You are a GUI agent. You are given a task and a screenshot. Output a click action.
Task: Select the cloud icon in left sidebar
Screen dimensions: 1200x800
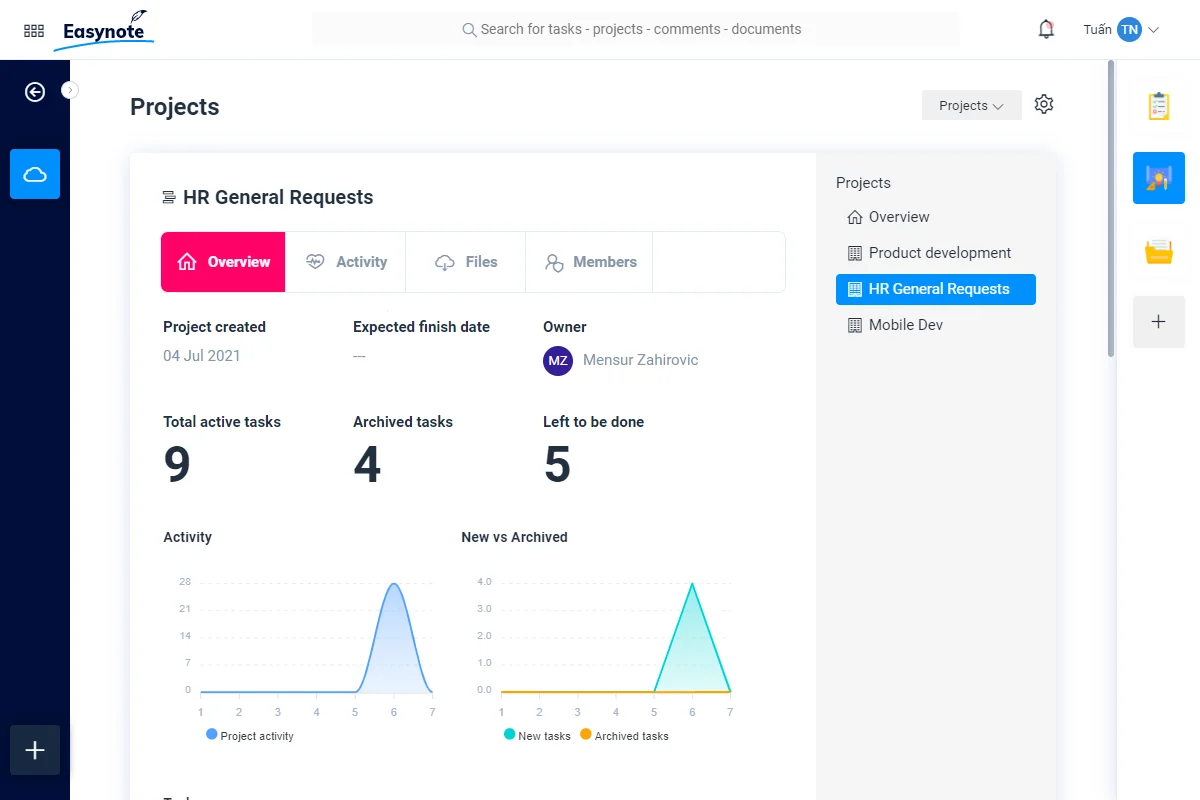[35, 174]
